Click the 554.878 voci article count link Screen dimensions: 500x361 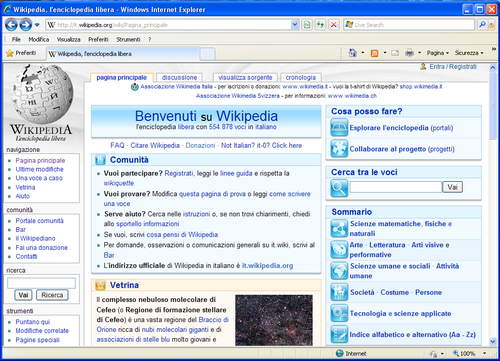coord(227,127)
